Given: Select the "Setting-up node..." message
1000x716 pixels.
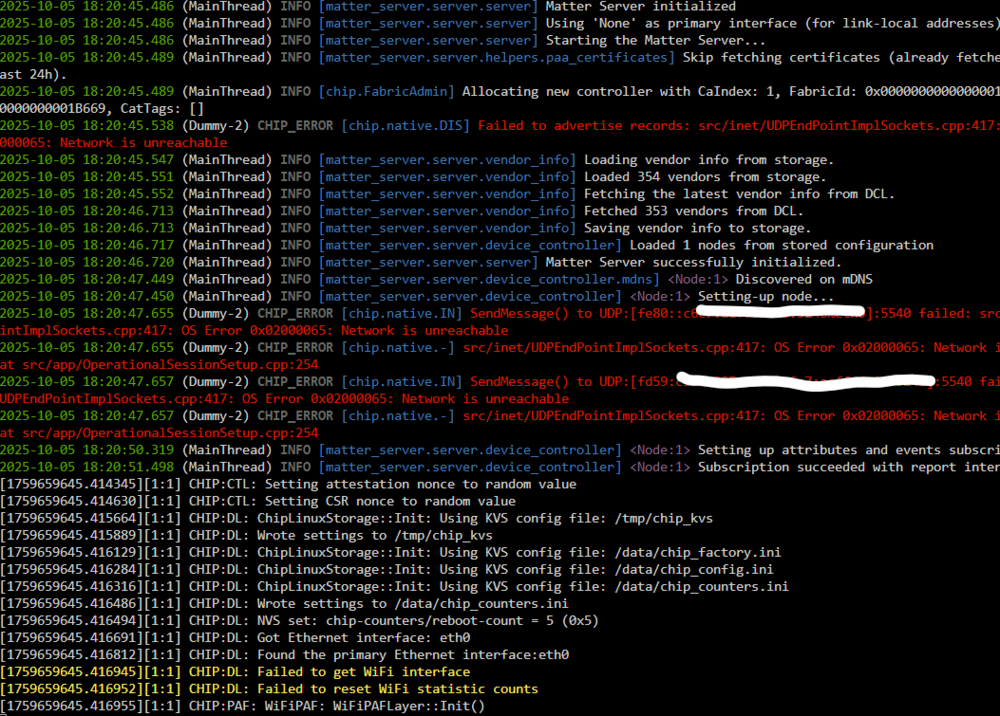Looking at the screenshot, I should click(x=765, y=296).
